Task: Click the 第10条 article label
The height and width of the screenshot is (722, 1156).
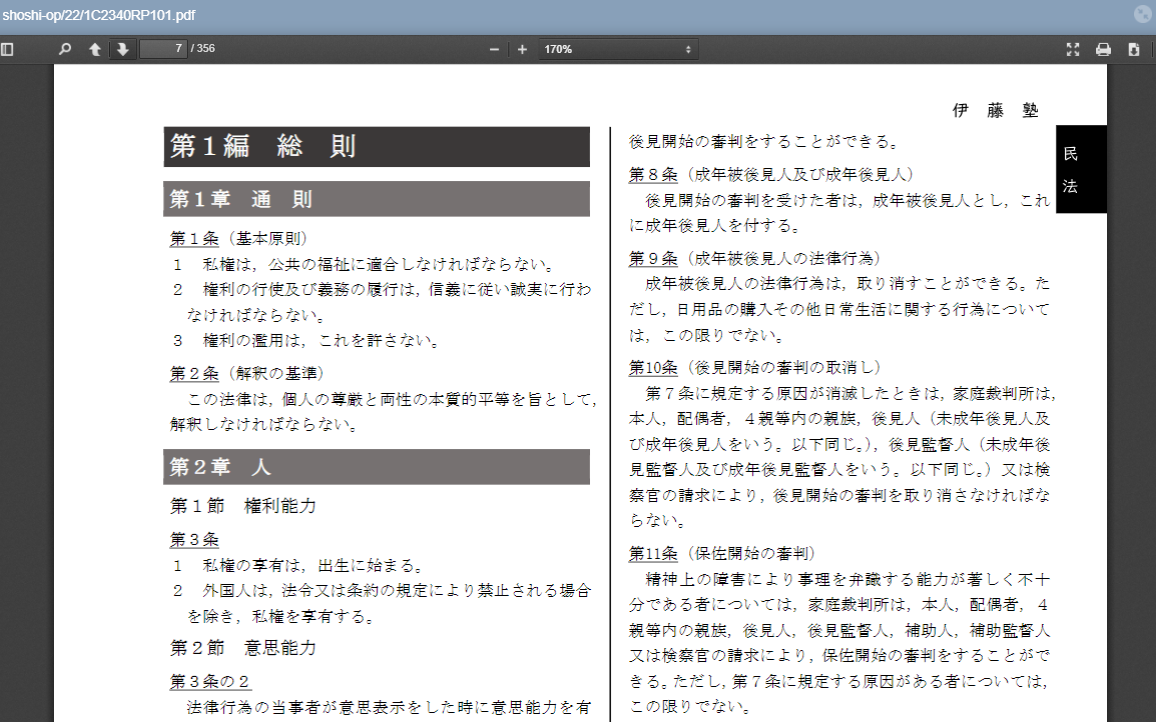Action: pos(653,367)
